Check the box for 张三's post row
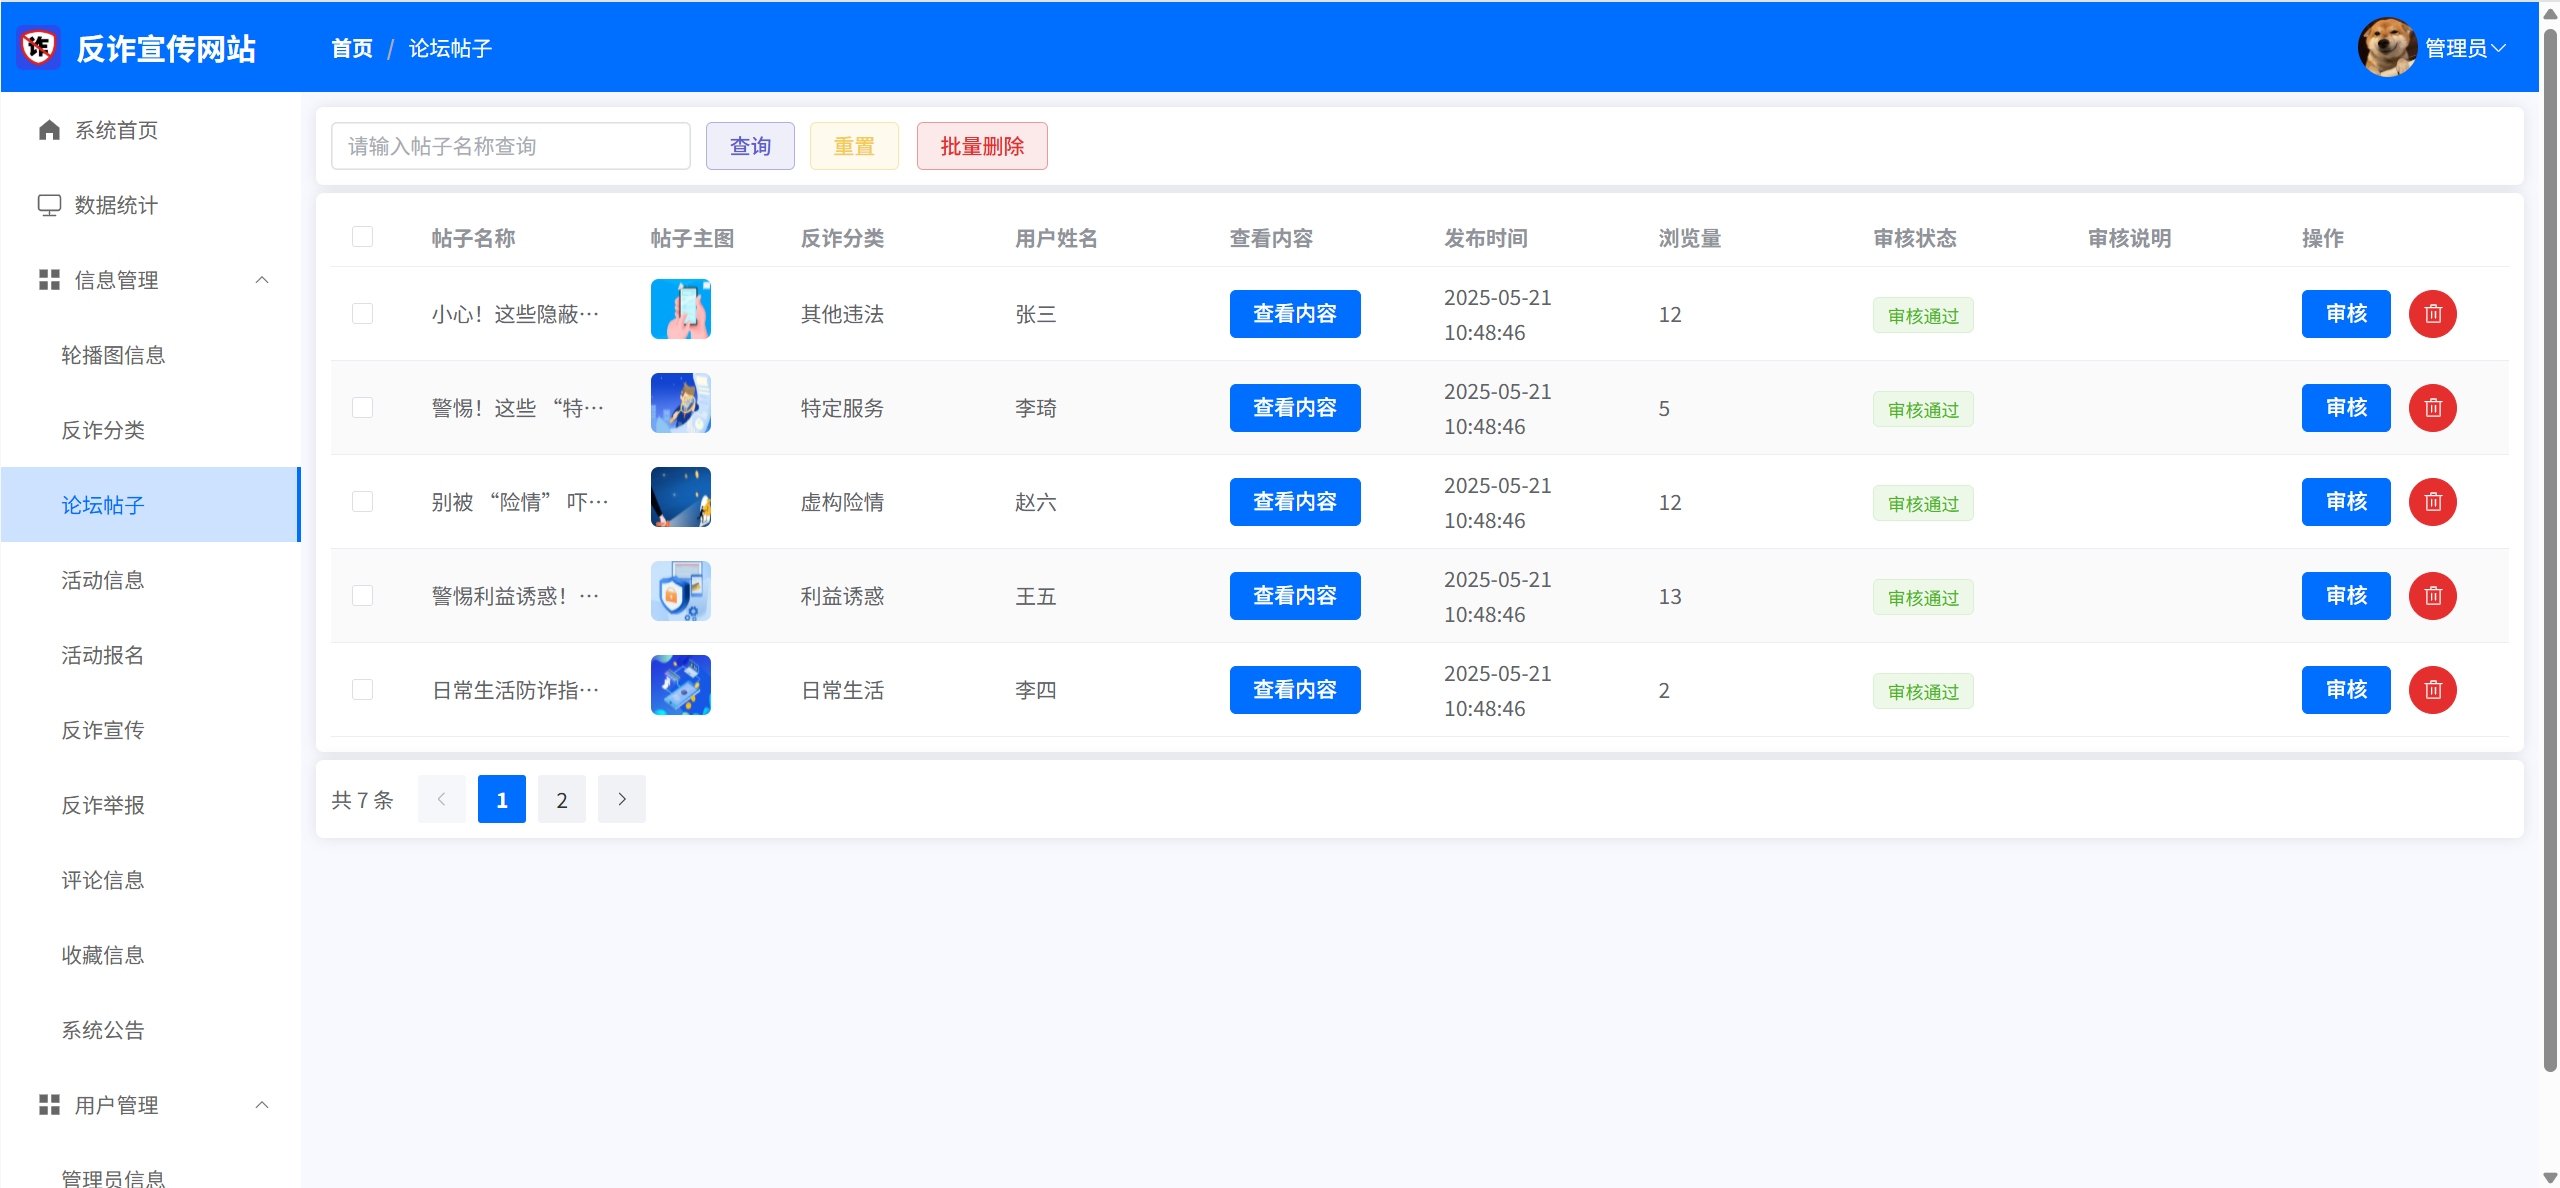2560x1188 pixels. (362, 314)
